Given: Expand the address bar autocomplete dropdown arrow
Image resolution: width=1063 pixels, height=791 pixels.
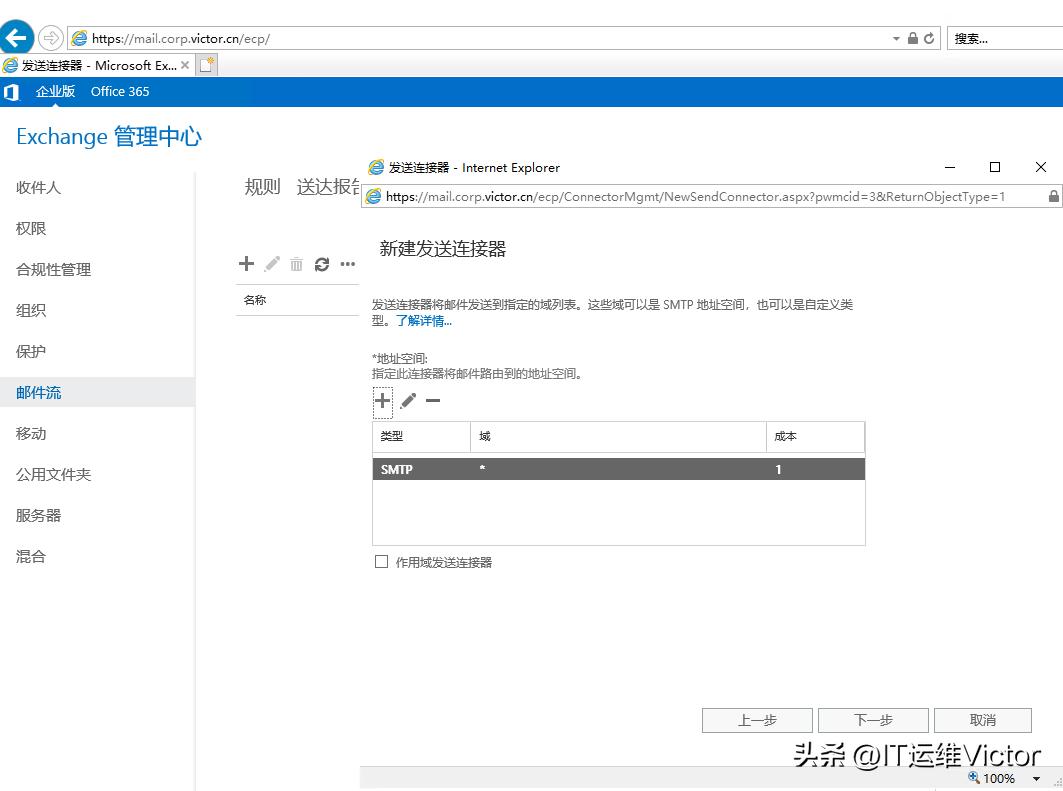Looking at the screenshot, I should (897, 37).
